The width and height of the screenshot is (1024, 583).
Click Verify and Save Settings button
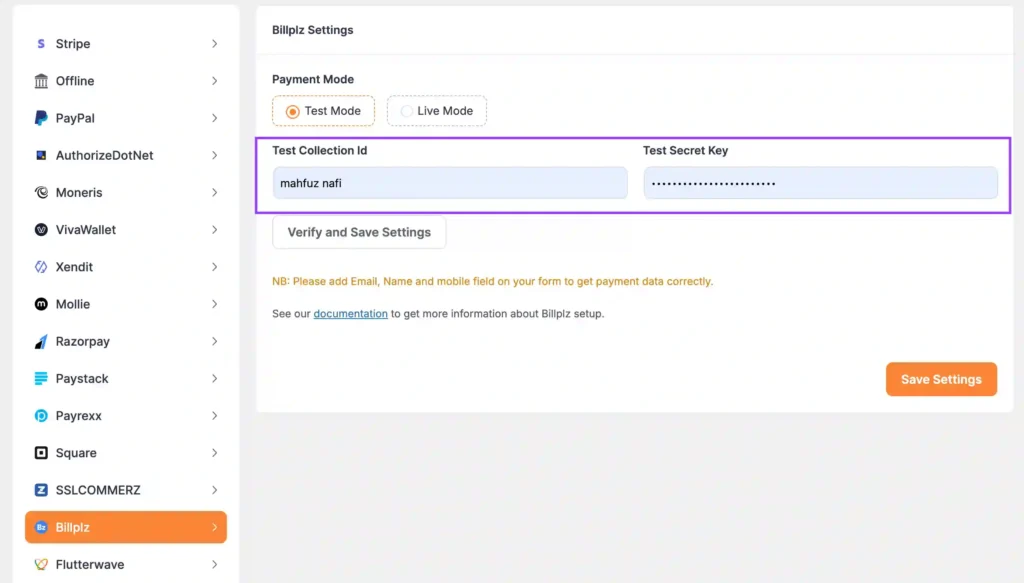359,232
